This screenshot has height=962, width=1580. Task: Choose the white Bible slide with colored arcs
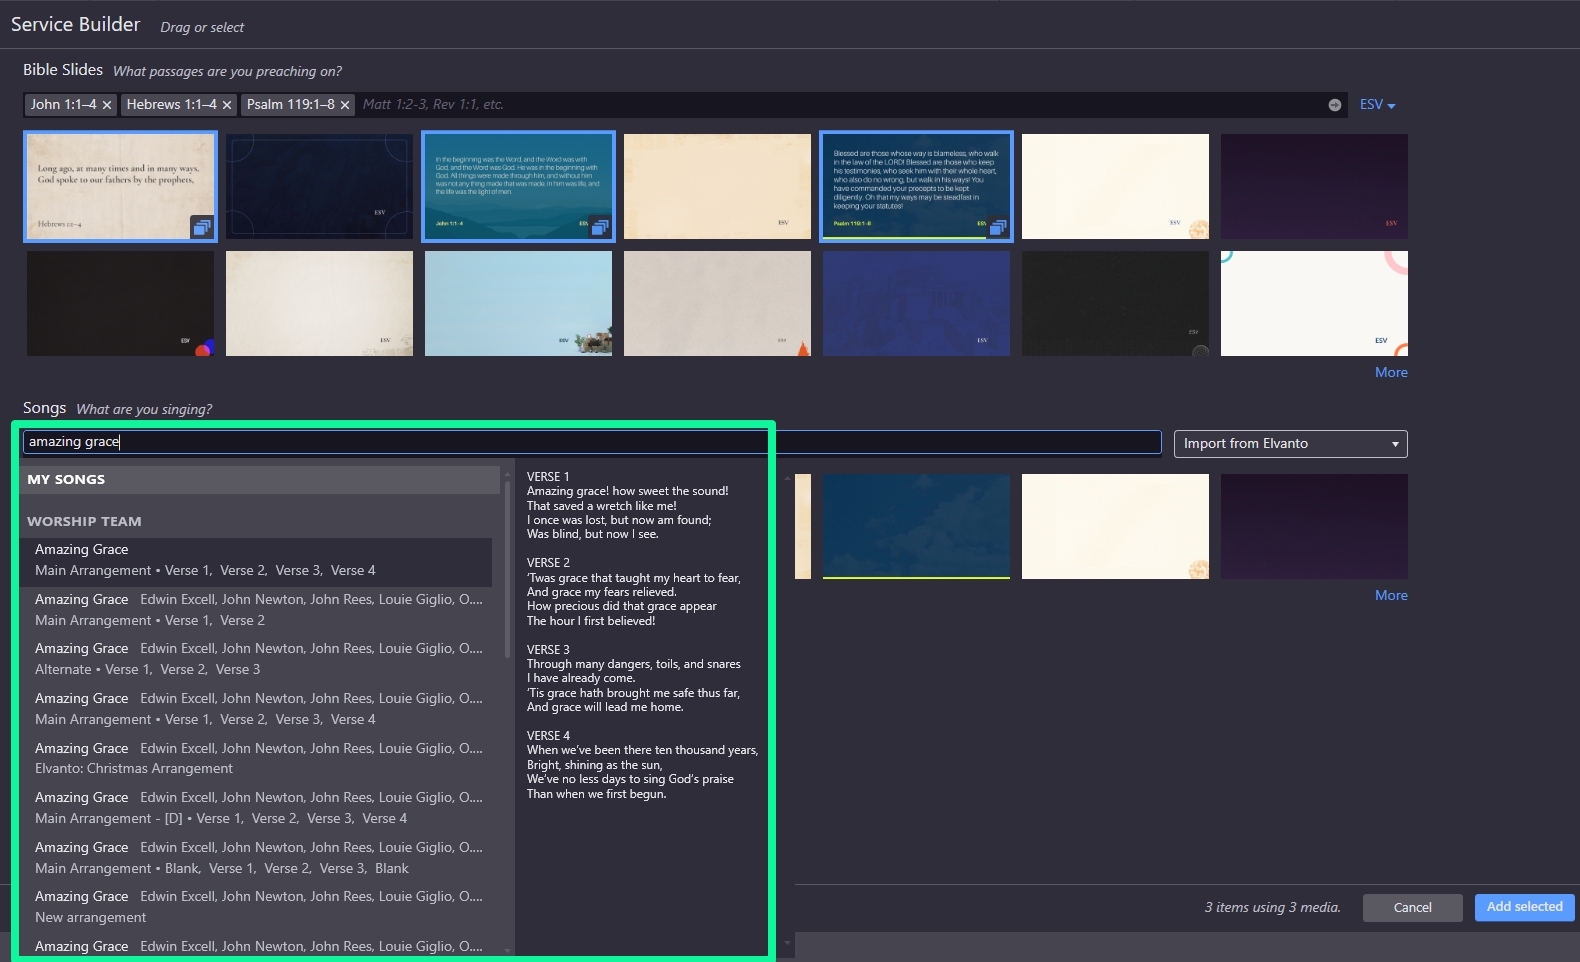[x=1314, y=303]
